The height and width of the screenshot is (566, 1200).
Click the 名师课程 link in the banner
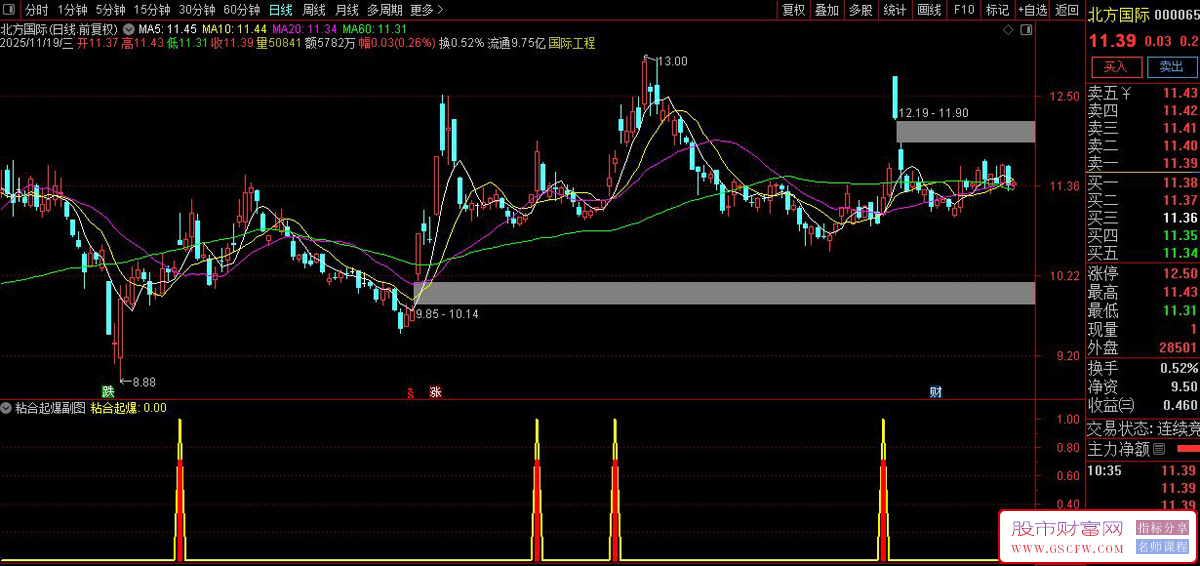point(1163,547)
